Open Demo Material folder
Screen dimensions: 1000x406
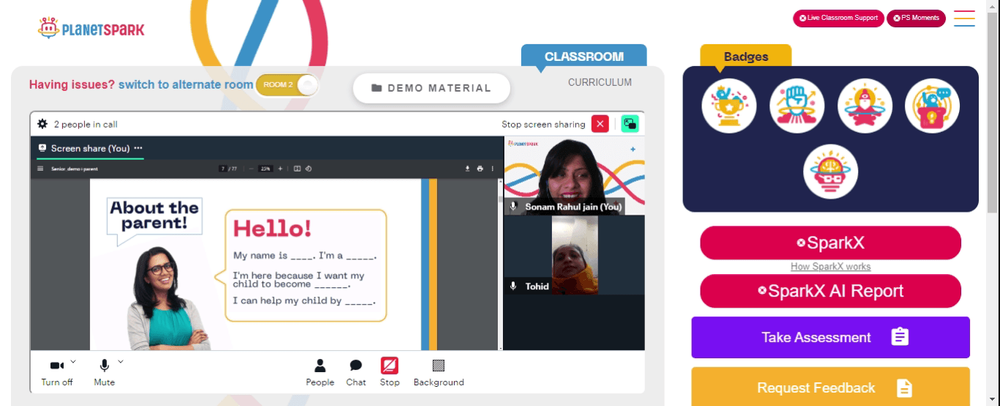tap(431, 88)
